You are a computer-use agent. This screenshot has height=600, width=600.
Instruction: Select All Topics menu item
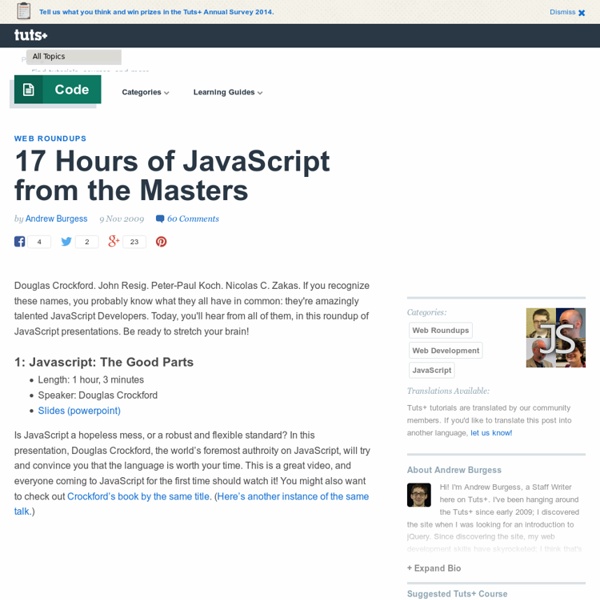tap(74, 57)
